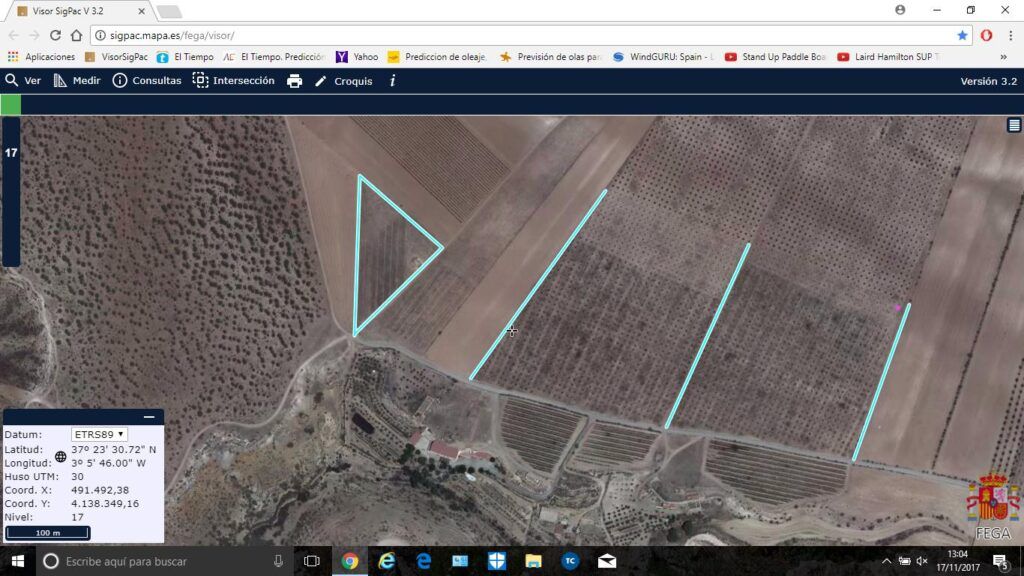Screen dimensions: 1024x576
Task: Expand the ETRS89 datum dropdown
Action: coord(99,434)
